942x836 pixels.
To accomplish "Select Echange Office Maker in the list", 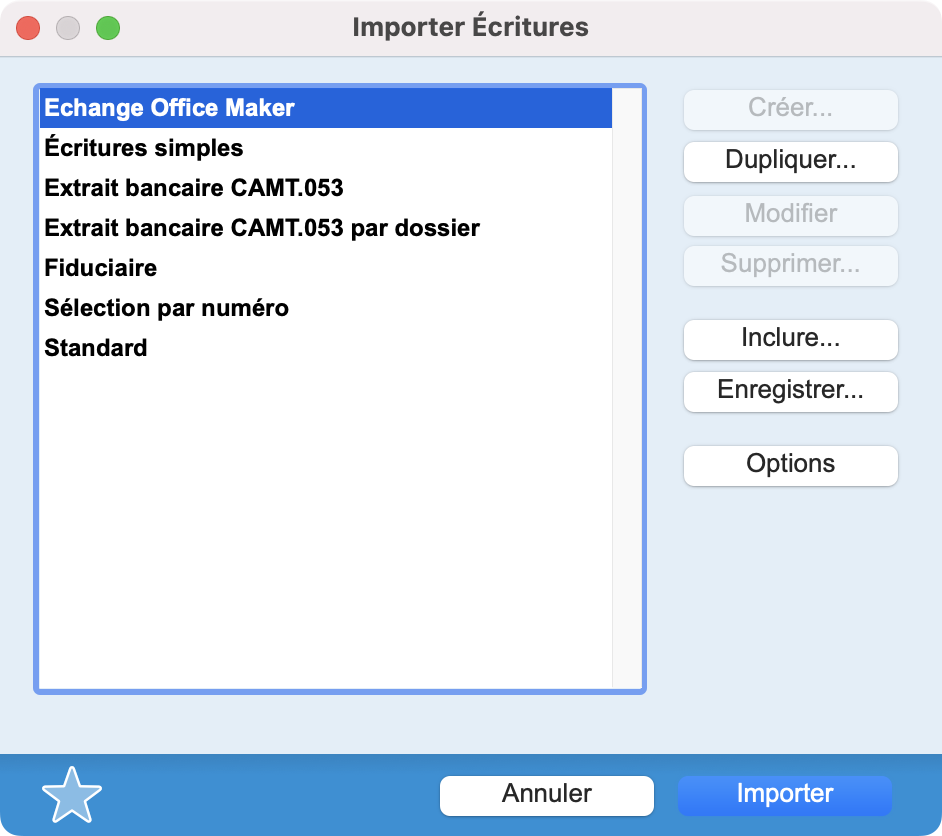I will coord(326,108).
